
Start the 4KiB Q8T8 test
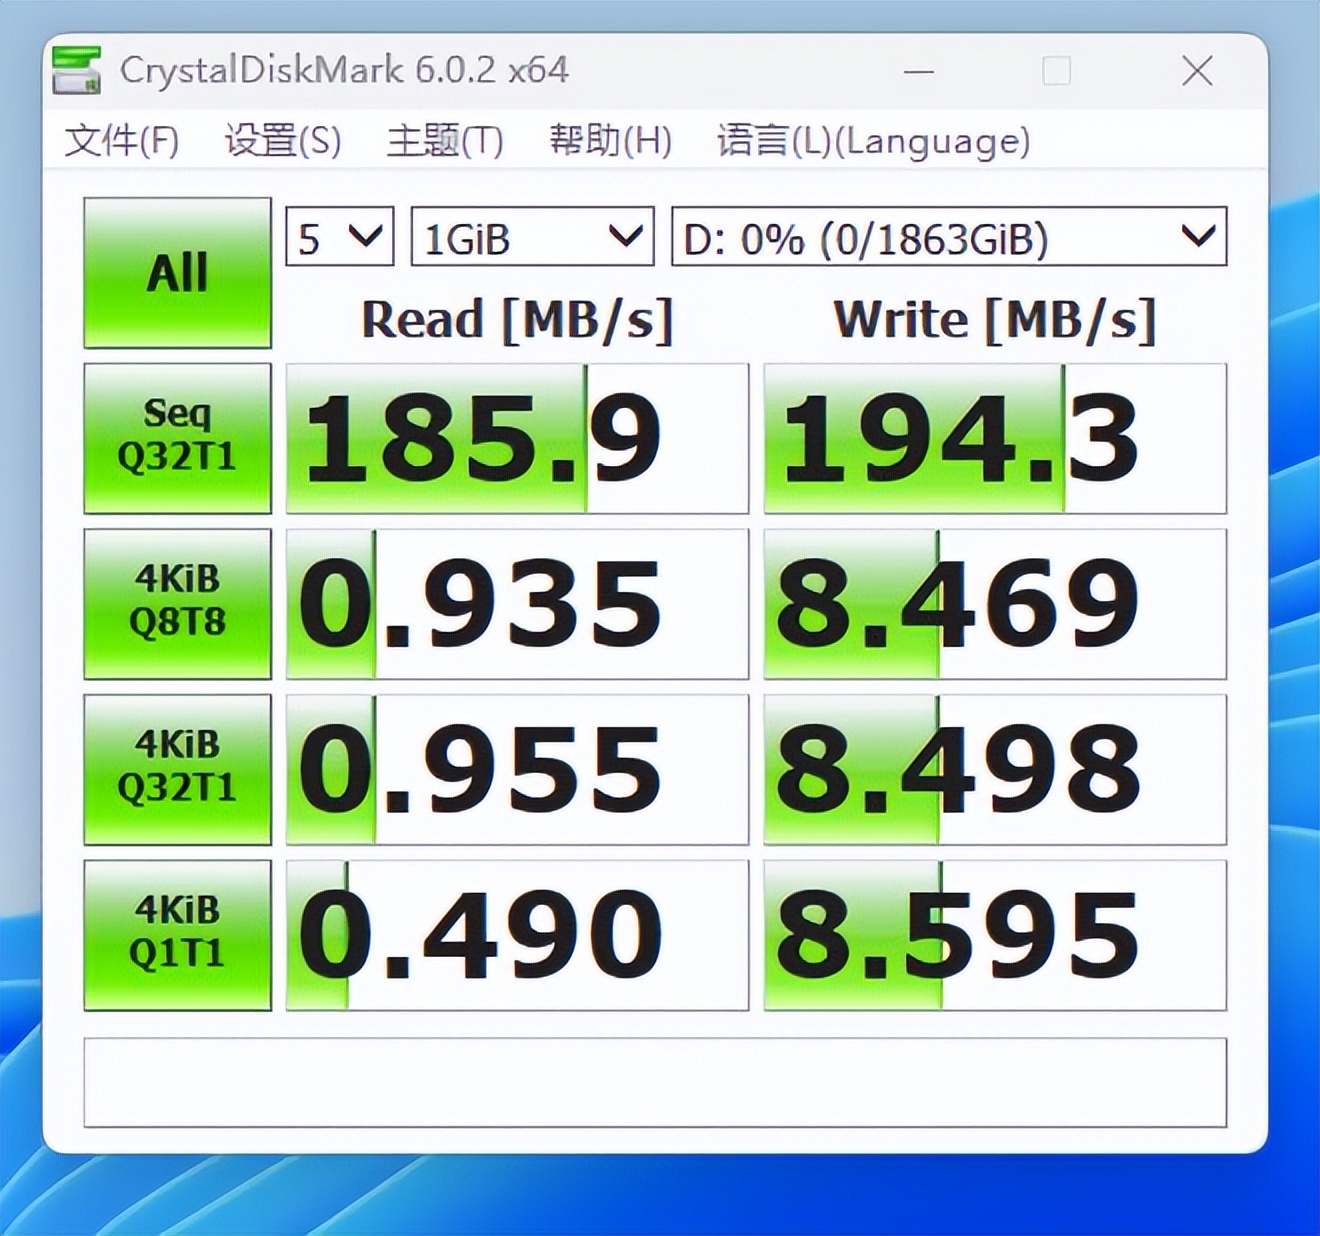pos(176,602)
